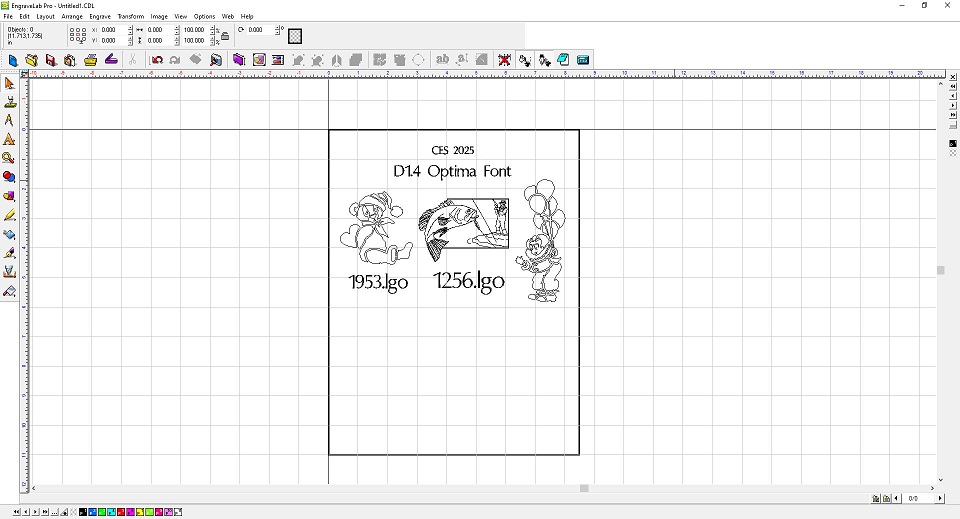Click the red Undo arrow icon

click(x=157, y=60)
